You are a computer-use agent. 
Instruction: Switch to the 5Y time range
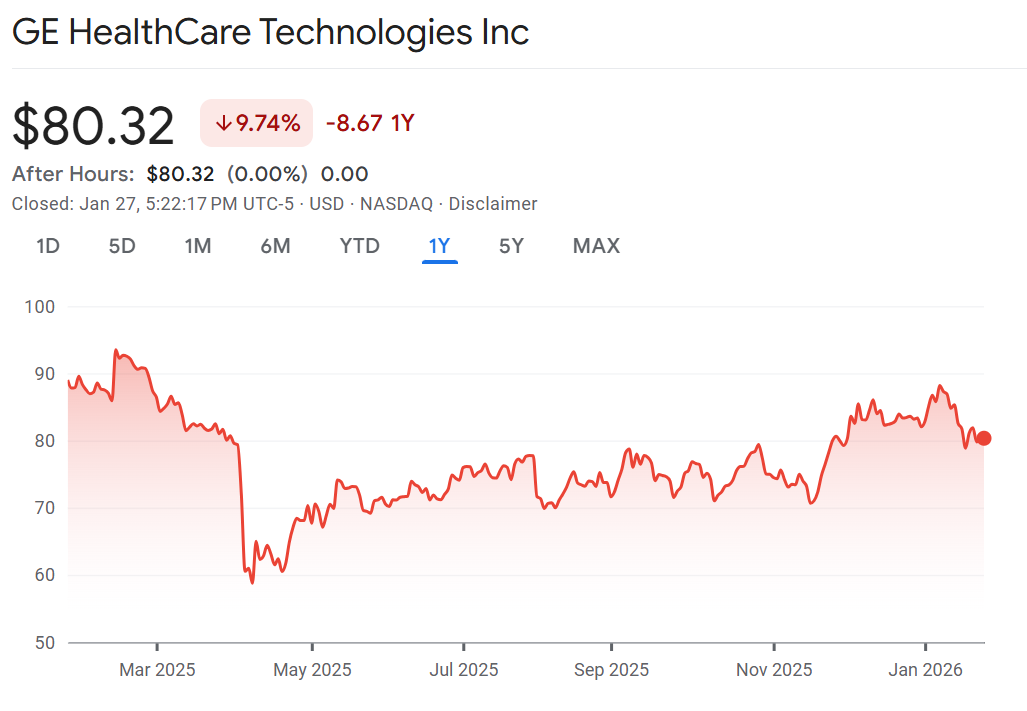pos(511,246)
